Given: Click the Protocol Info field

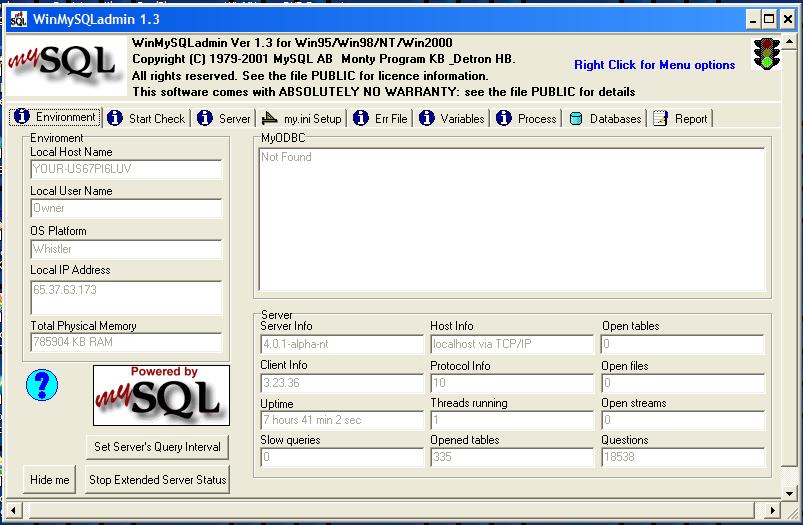Looking at the screenshot, I should (x=512, y=383).
